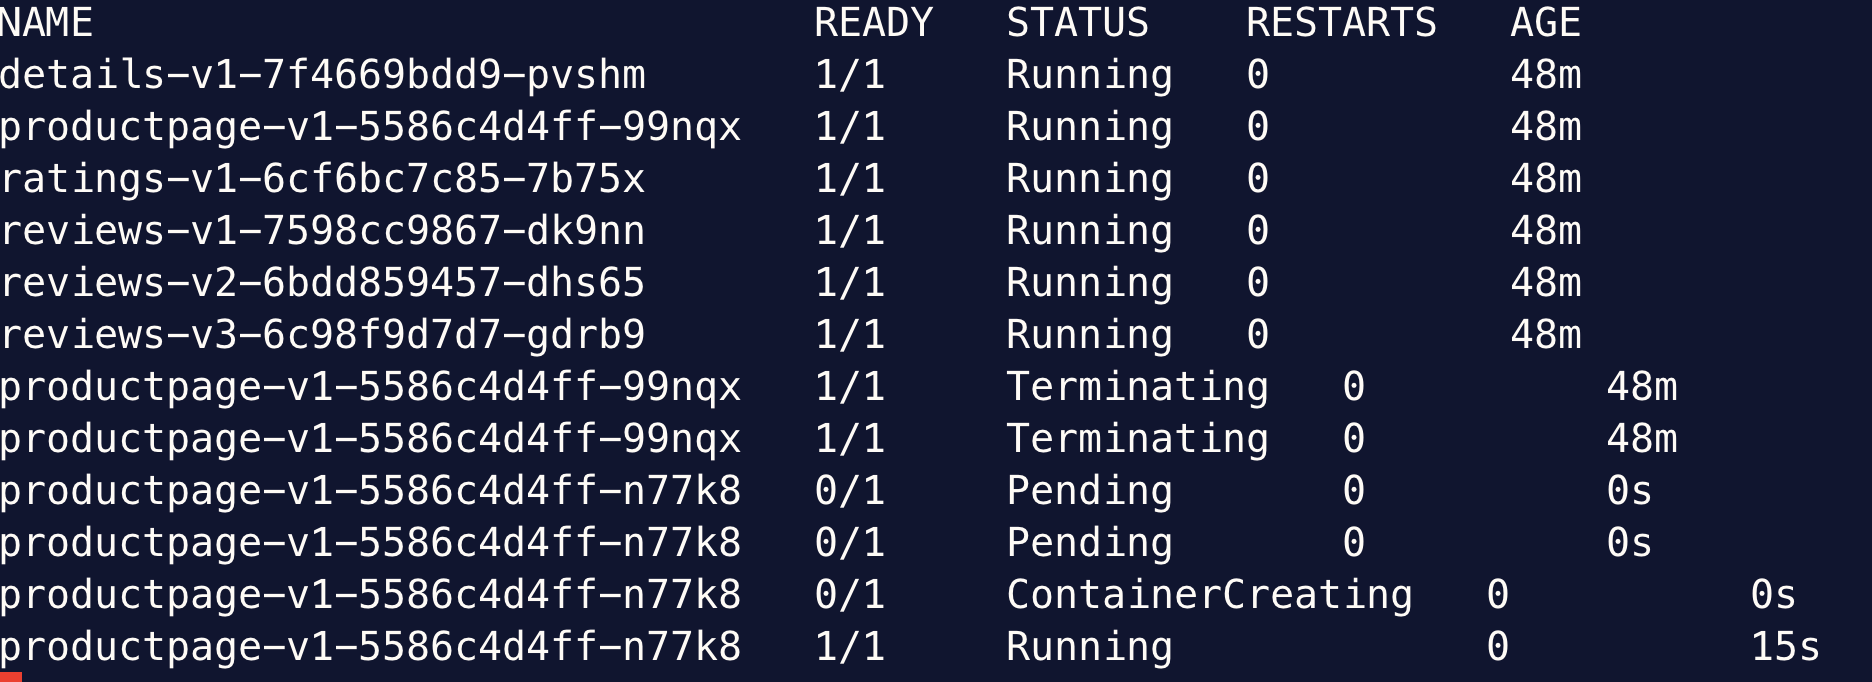
Task: Click last productpage-v1-5586c4d4ff-n77k8 entry
Action: 370,647
